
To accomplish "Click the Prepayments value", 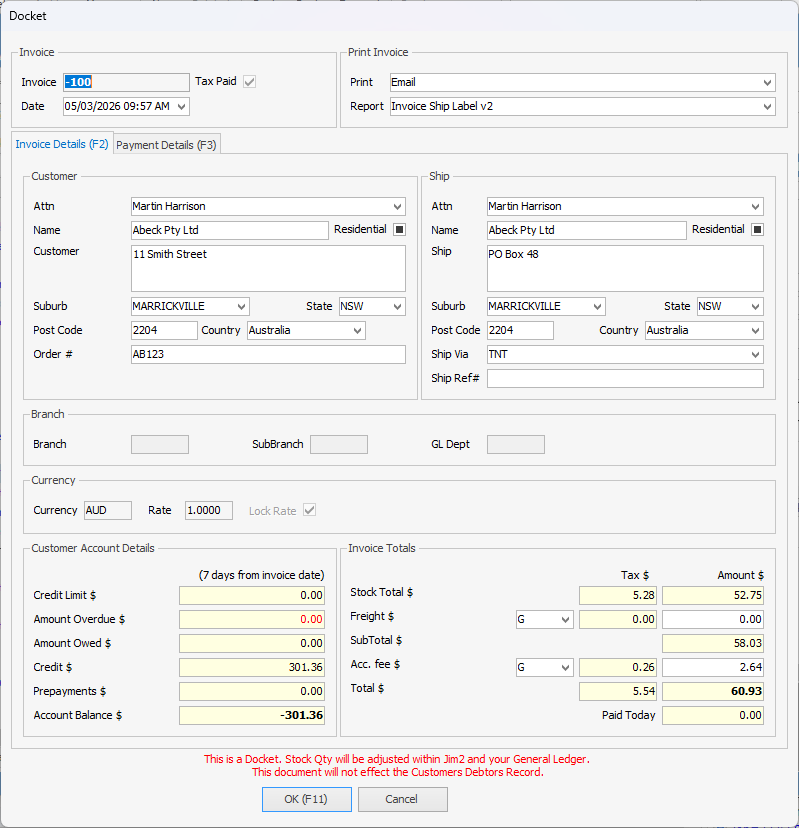I will pyautogui.click(x=252, y=692).
